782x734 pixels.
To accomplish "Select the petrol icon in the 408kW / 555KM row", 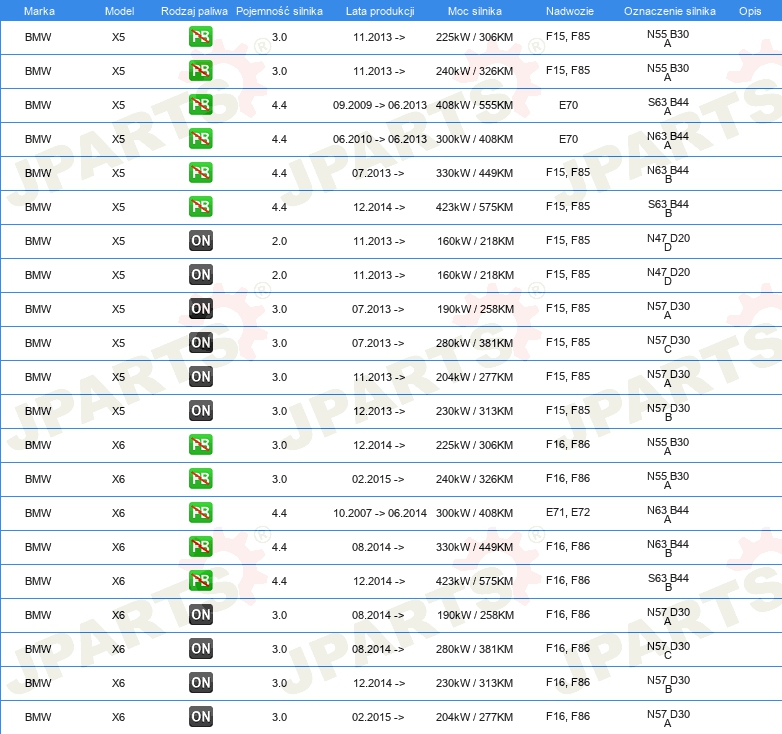I will point(200,105).
